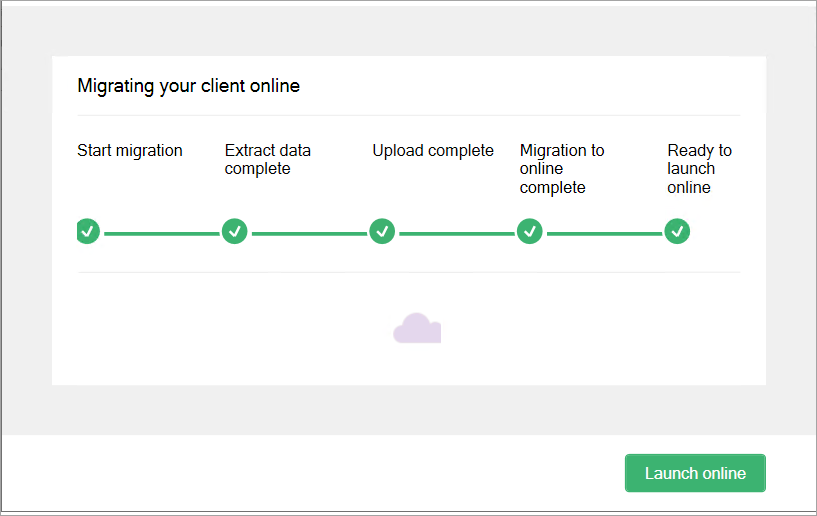Click progress line between Extract data and Upload checkmarks
817x516 pixels.
point(308,233)
